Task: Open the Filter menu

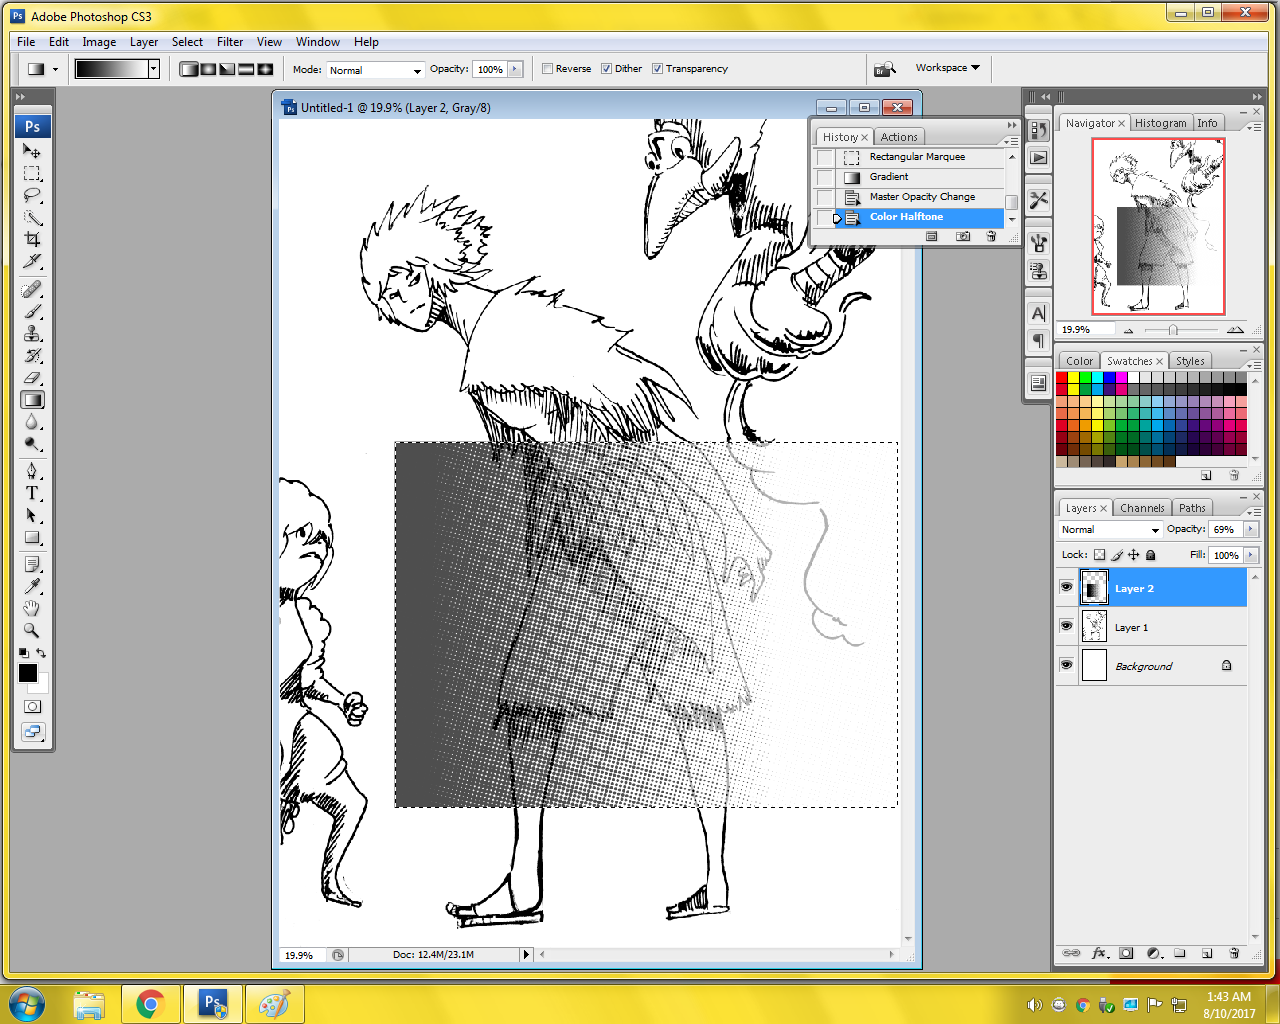Action: [230, 42]
